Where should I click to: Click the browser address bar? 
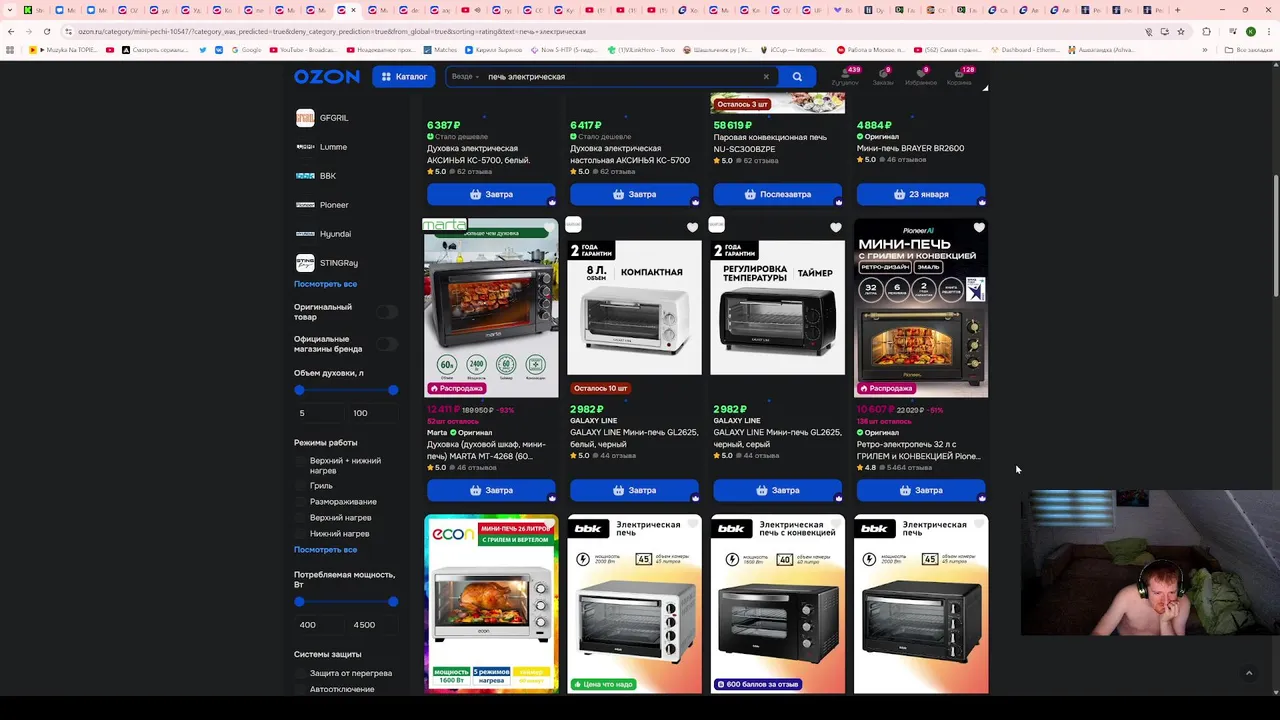600,31
